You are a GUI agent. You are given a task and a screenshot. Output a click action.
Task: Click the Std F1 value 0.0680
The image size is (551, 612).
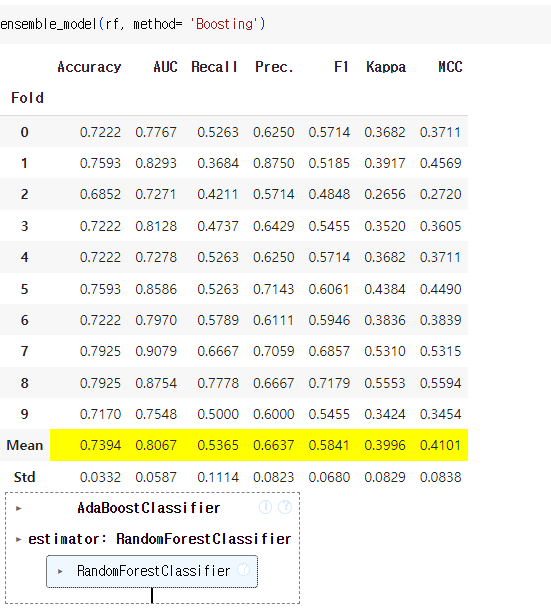(x=329, y=477)
